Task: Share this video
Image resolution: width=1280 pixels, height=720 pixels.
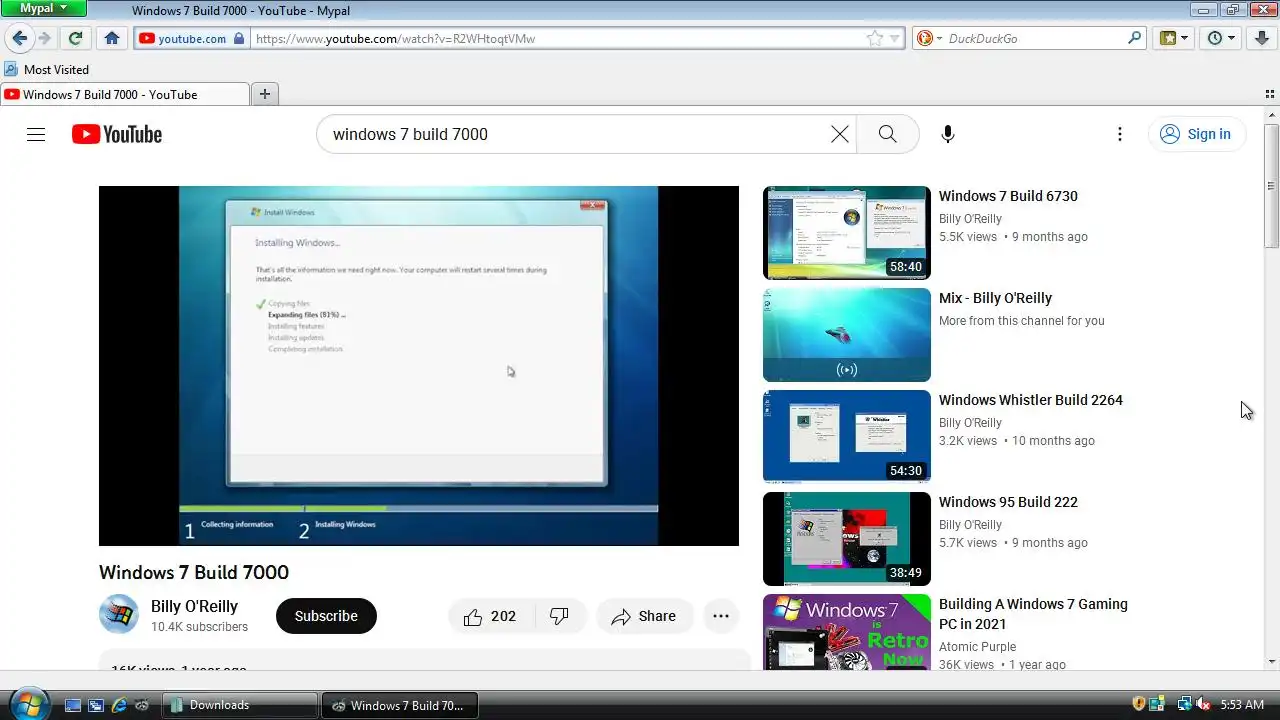Action: pos(645,616)
